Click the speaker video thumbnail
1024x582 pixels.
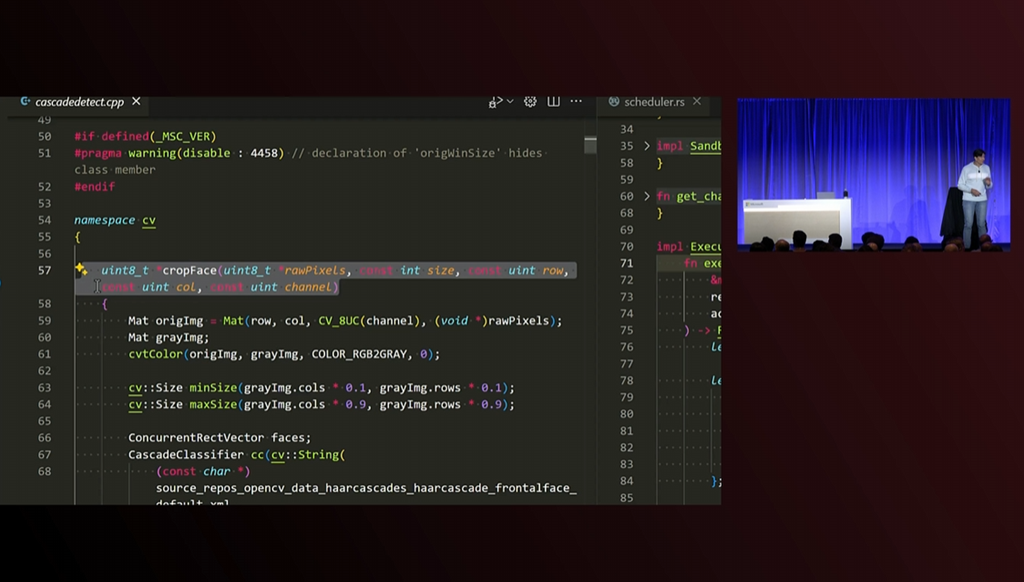point(873,174)
